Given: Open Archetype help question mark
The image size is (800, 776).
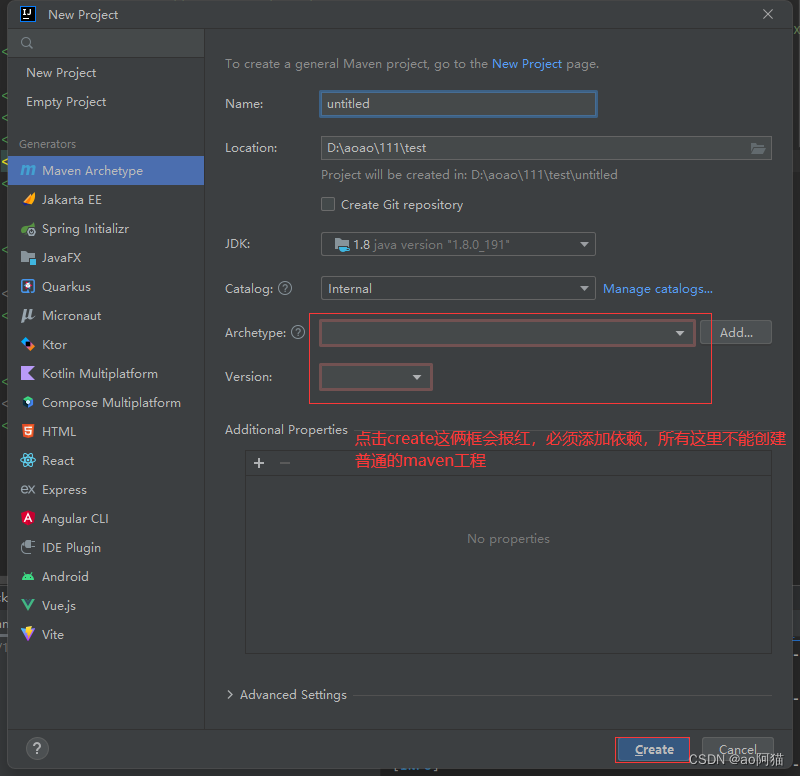Looking at the screenshot, I should 298,333.
